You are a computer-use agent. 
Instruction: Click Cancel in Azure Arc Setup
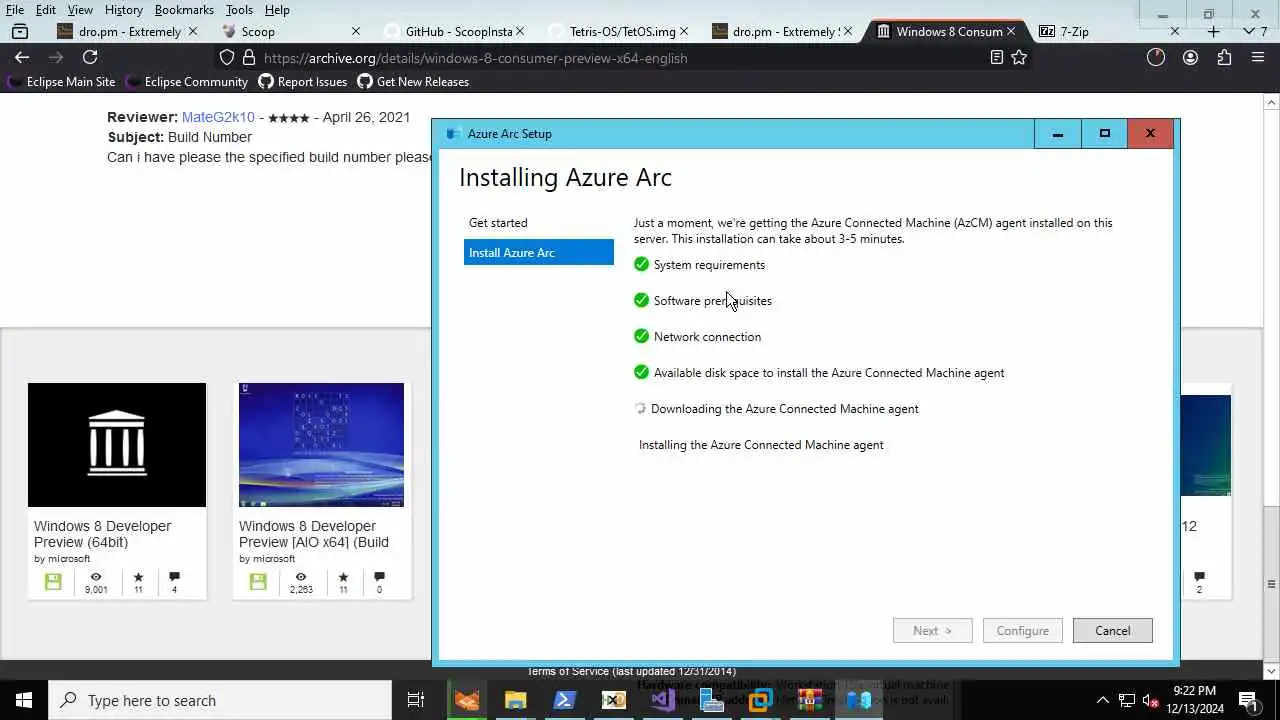(1112, 631)
